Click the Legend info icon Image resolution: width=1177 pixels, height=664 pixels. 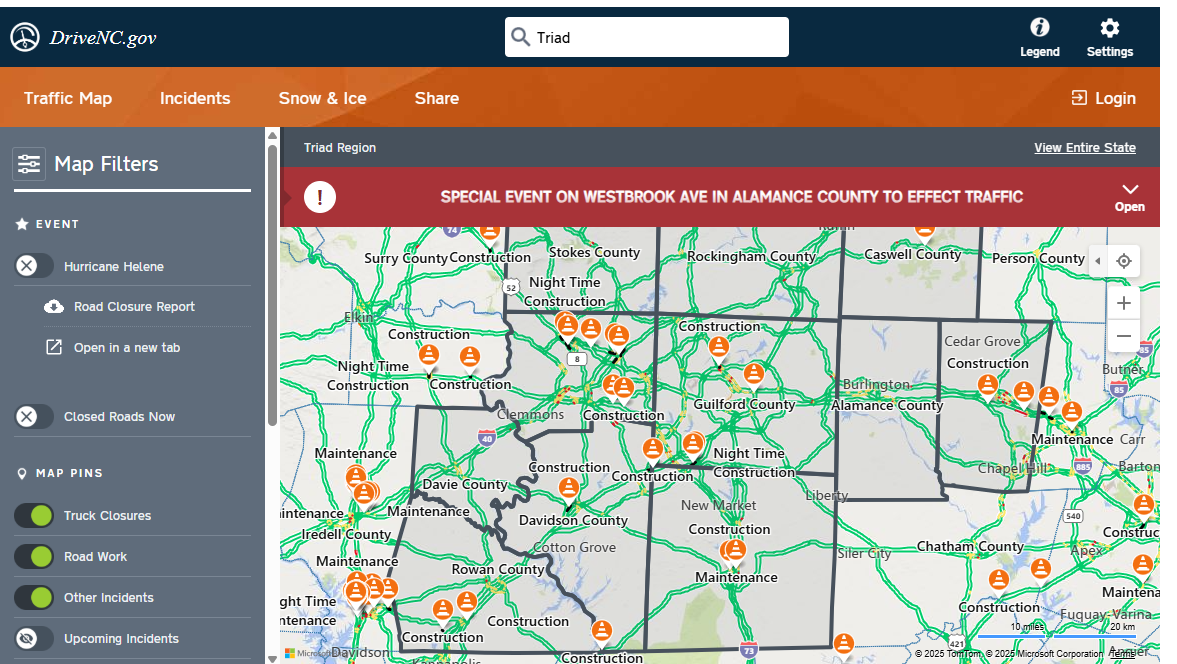(1039, 29)
